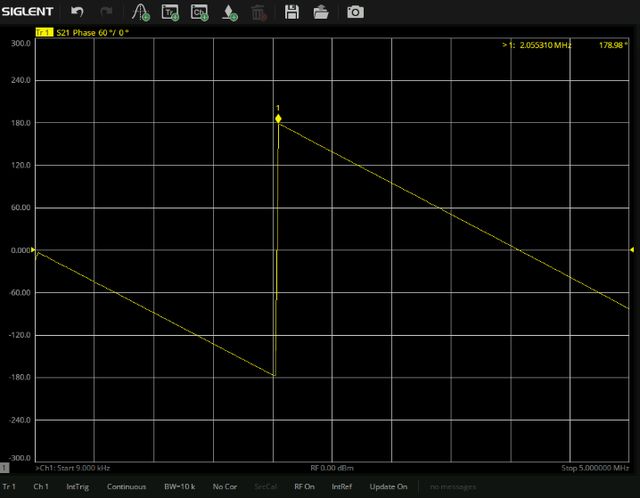Click the -240.0 y-axis label
This screenshot has height=498, width=640.
click(20, 420)
